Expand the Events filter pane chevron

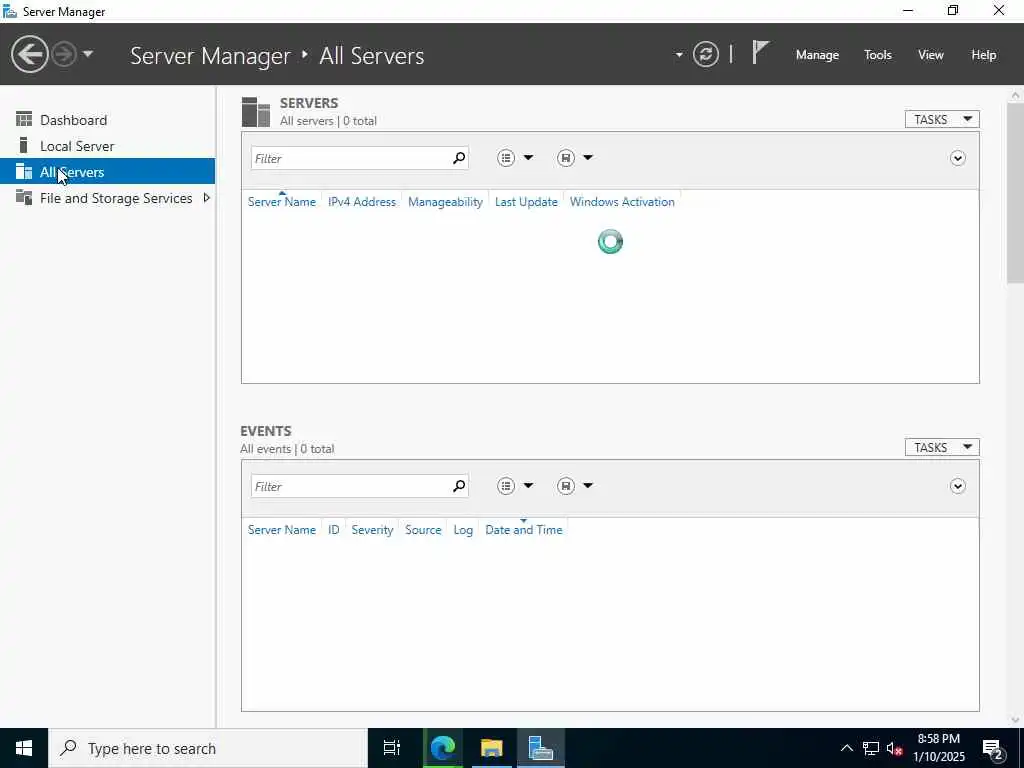pyautogui.click(x=957, y=486)
